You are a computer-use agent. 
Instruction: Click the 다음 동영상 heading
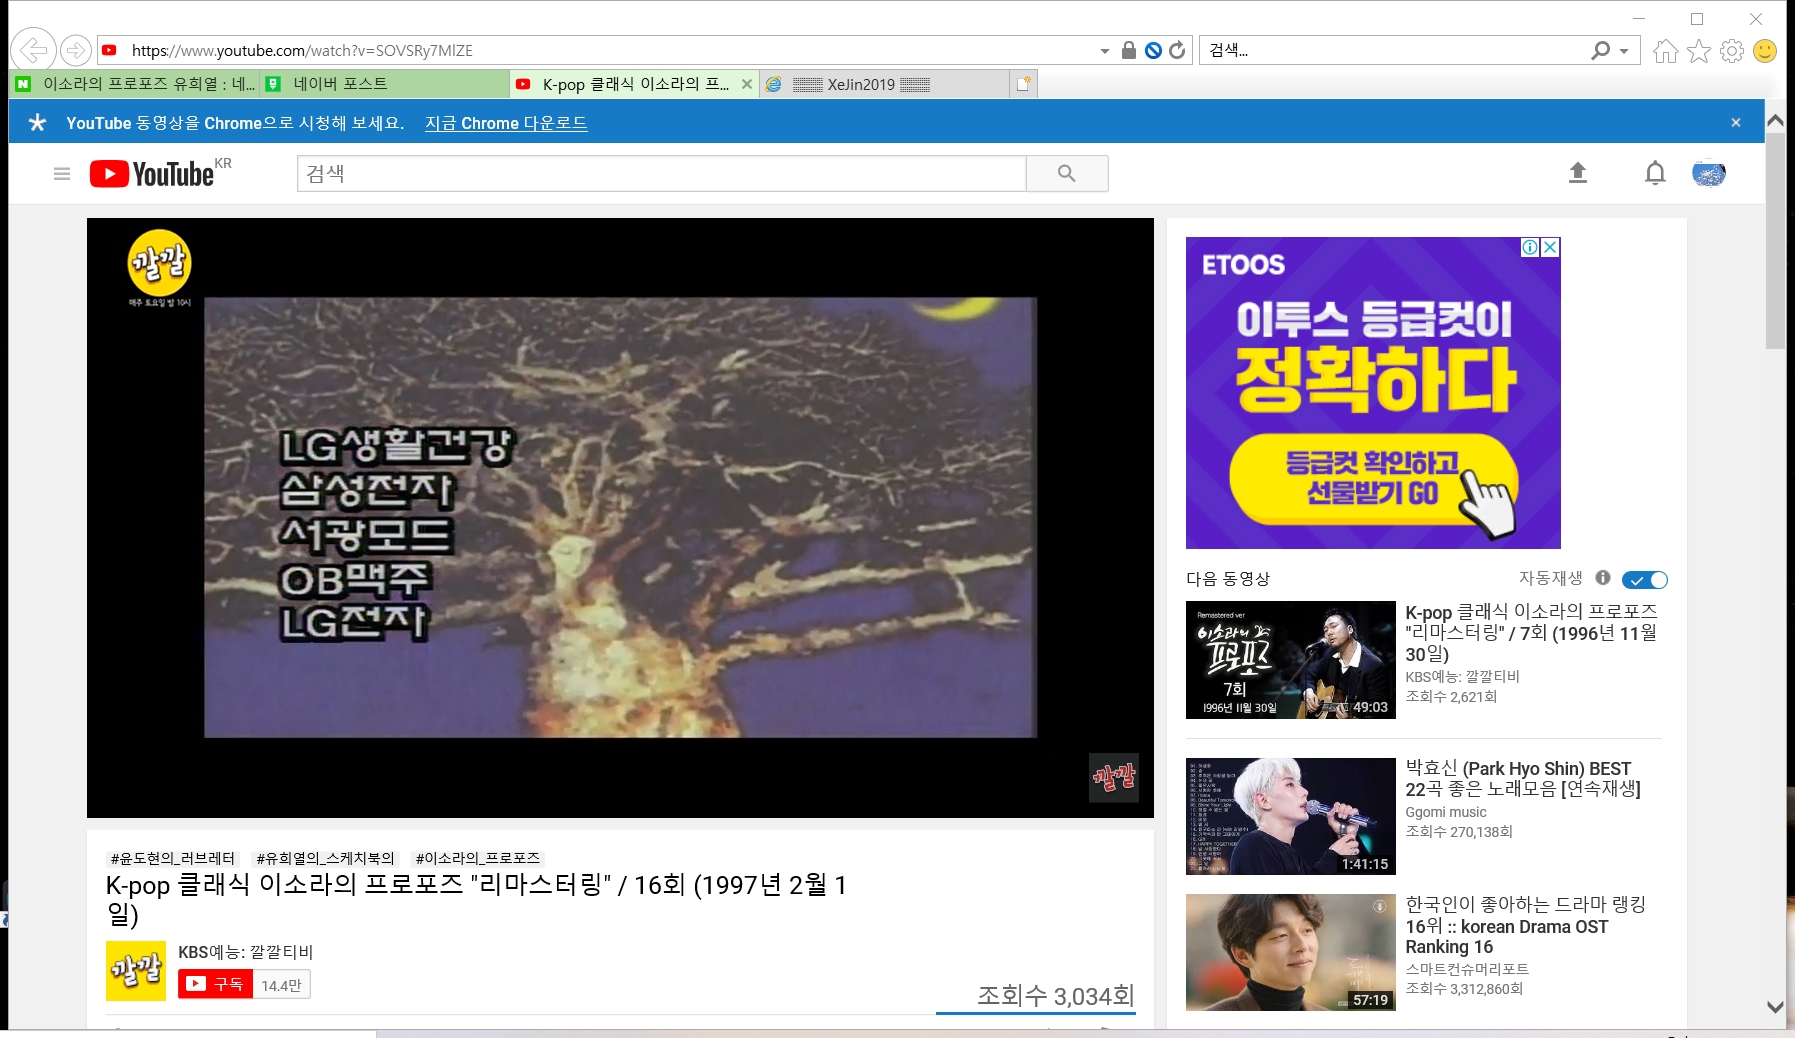1228,579
